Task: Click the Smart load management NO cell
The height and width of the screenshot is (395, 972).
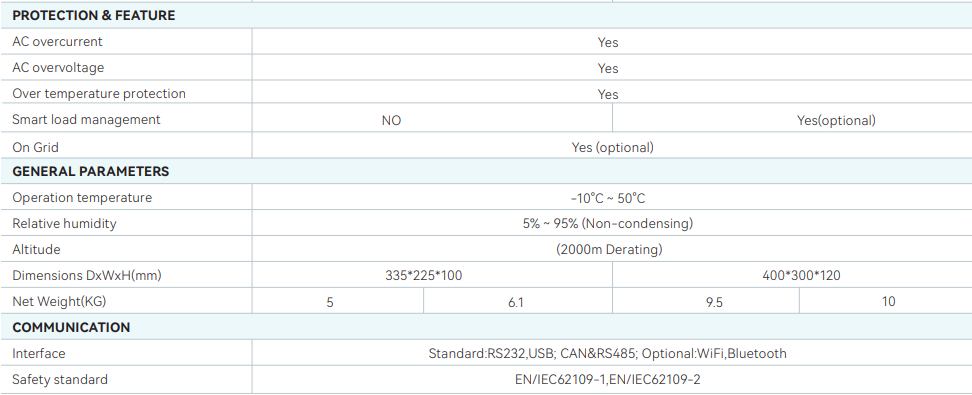Action: click(391, 121)
